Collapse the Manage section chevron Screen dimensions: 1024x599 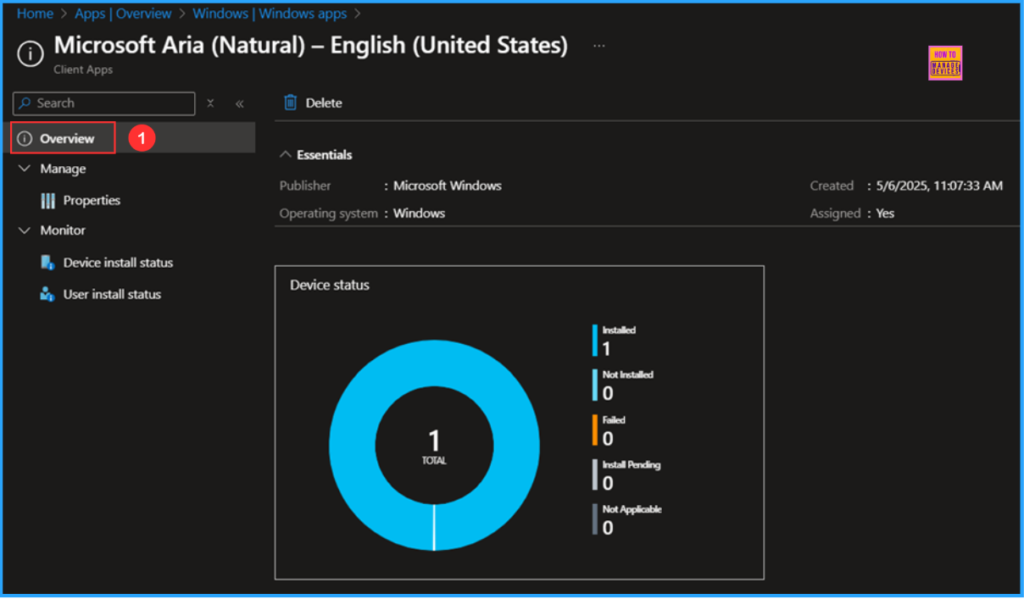click(25, 169)
